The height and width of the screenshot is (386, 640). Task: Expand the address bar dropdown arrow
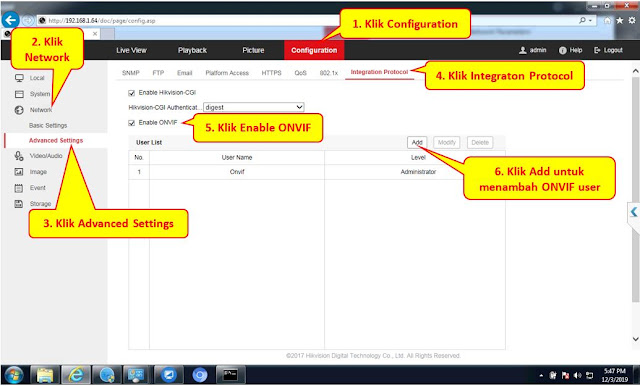590,20
